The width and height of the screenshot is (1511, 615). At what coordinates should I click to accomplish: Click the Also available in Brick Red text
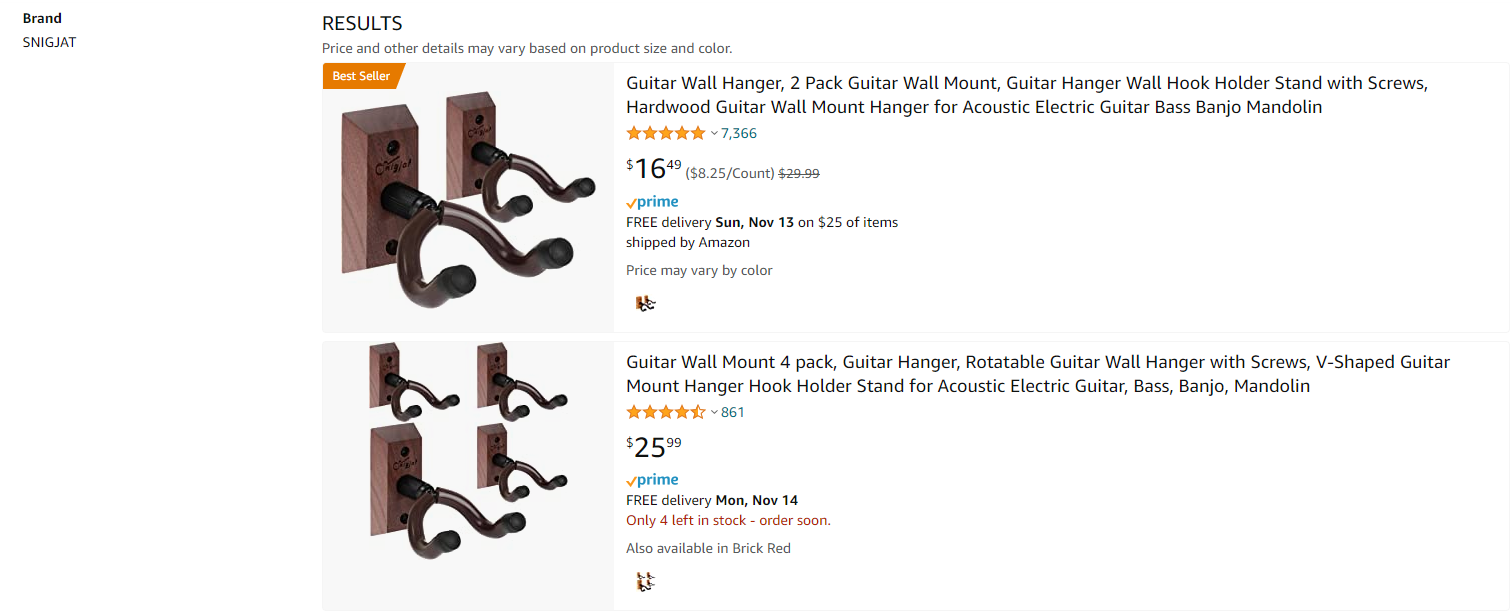708,548
